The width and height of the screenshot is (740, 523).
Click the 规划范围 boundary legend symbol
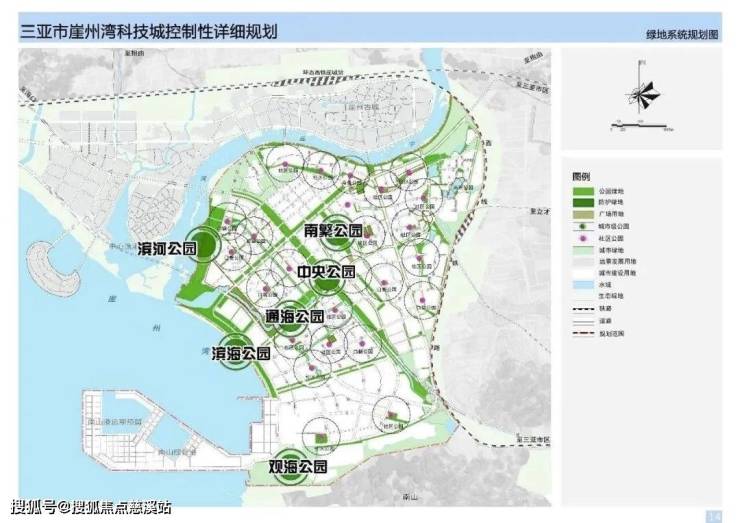(x=583, y=333)
